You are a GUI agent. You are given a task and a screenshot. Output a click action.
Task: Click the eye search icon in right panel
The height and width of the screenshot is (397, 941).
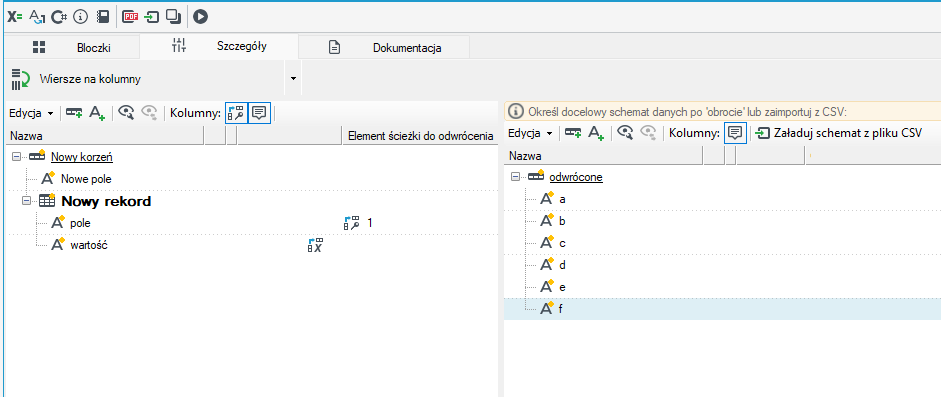(x=625, y=133)
